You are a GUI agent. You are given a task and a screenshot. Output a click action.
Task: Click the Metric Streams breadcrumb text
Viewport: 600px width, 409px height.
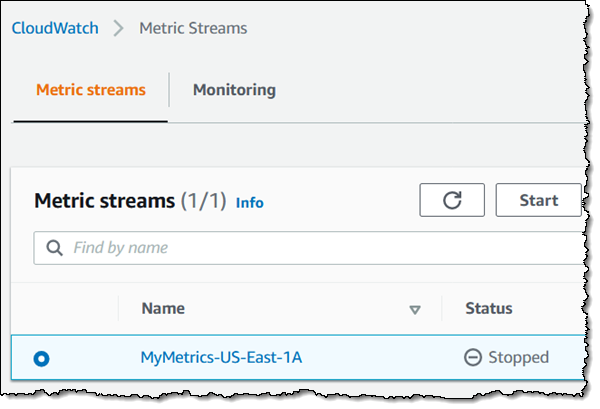click(x=192, y=28)
